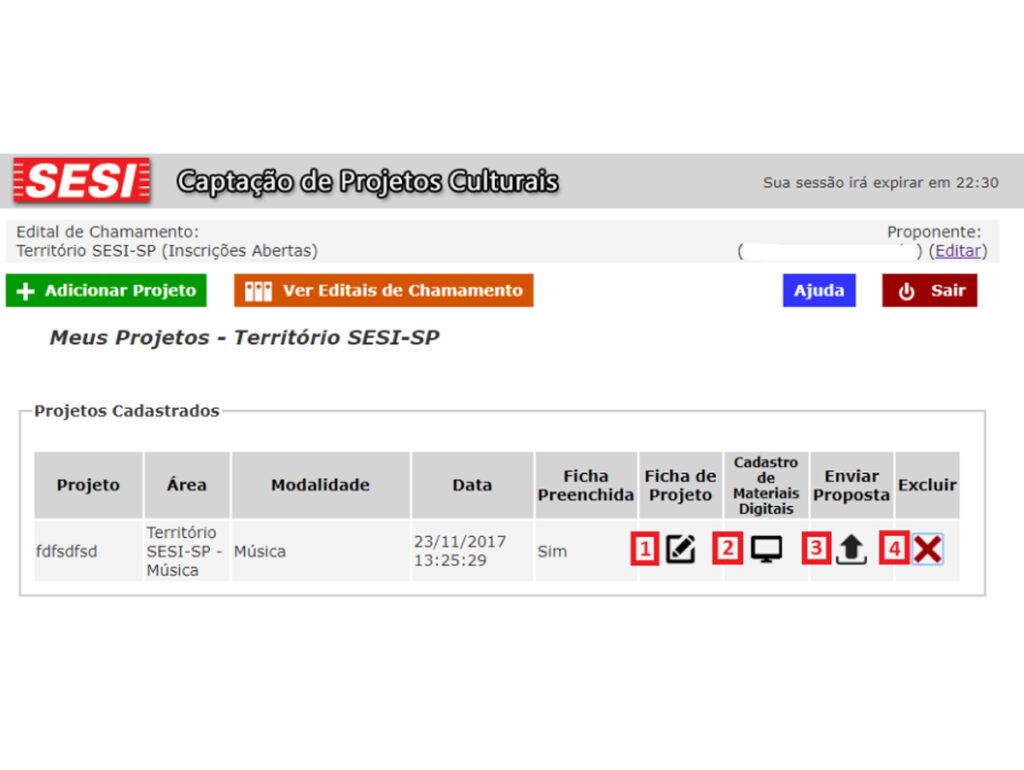Click the Ficha Preenchida column header
This screenshot has width=1024, height=770.
[x=586, y=485]
